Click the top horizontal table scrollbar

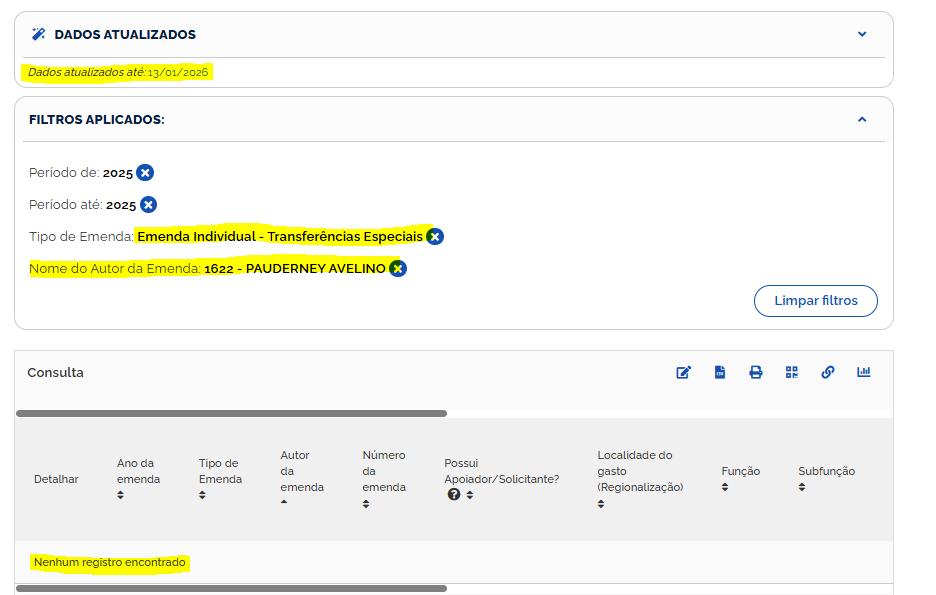[231, 413]
